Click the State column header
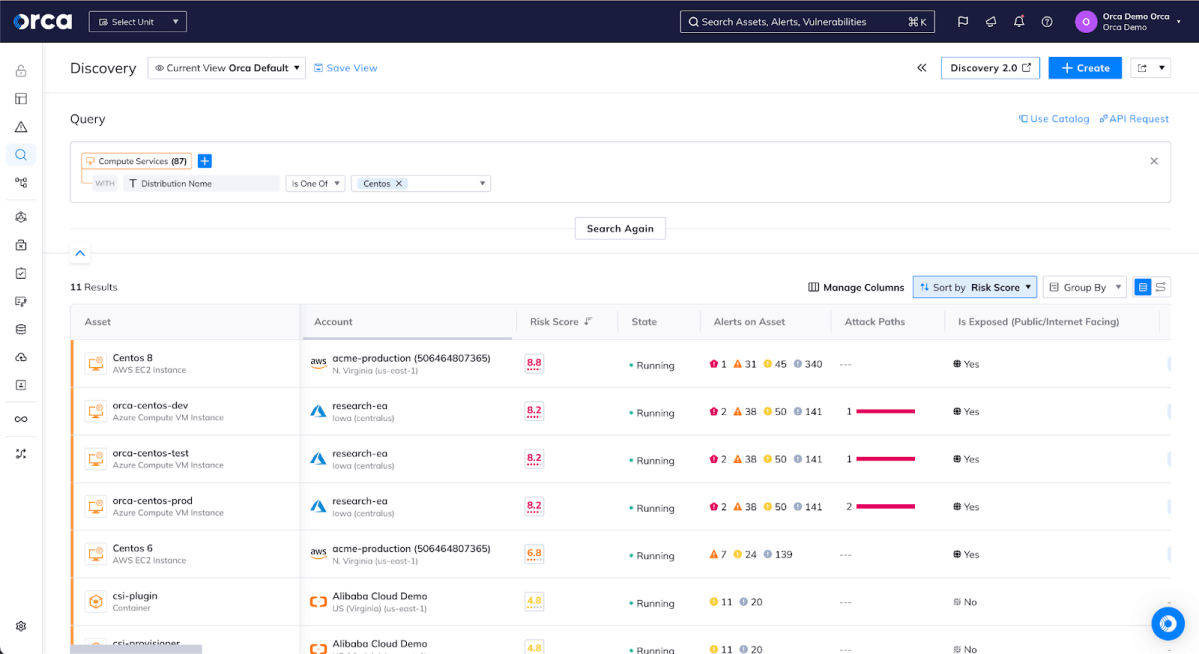This screenshot has height=654, width=1199. (x=644, y=321)
